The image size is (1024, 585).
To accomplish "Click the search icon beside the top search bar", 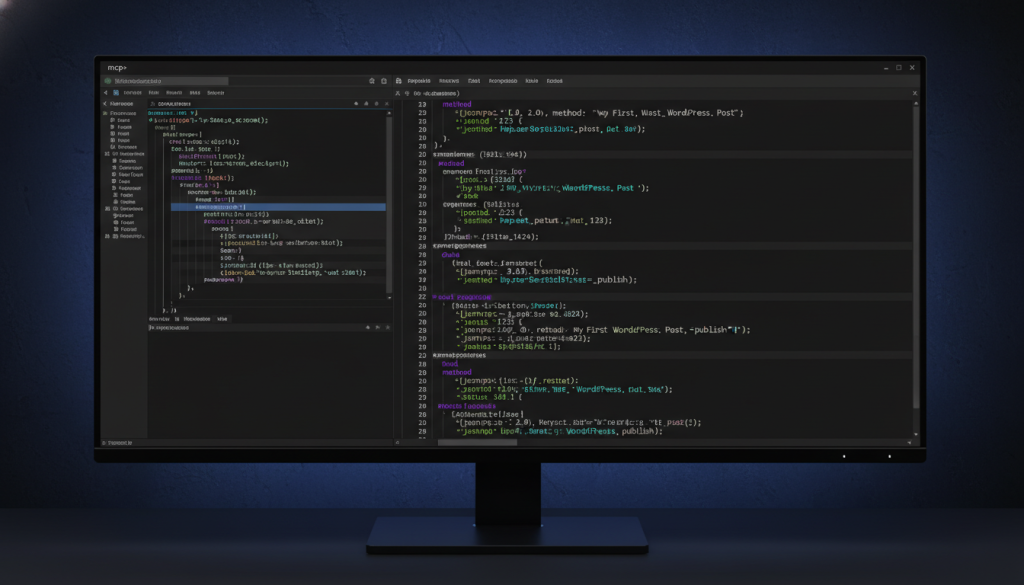I will [370, 80].
